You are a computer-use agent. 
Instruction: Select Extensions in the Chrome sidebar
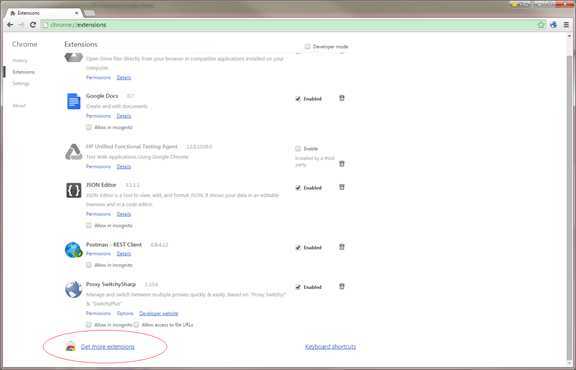point(24,72)
